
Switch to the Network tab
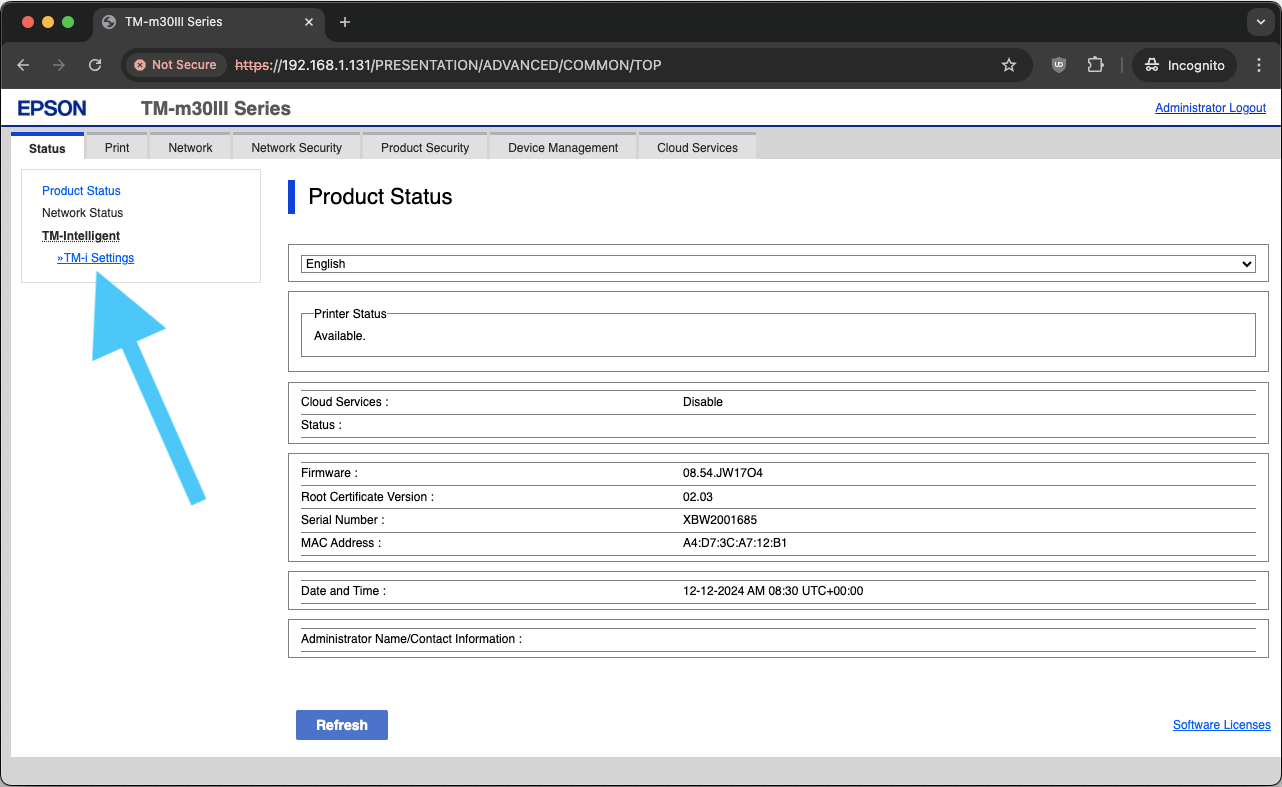(x=190, y=147)
